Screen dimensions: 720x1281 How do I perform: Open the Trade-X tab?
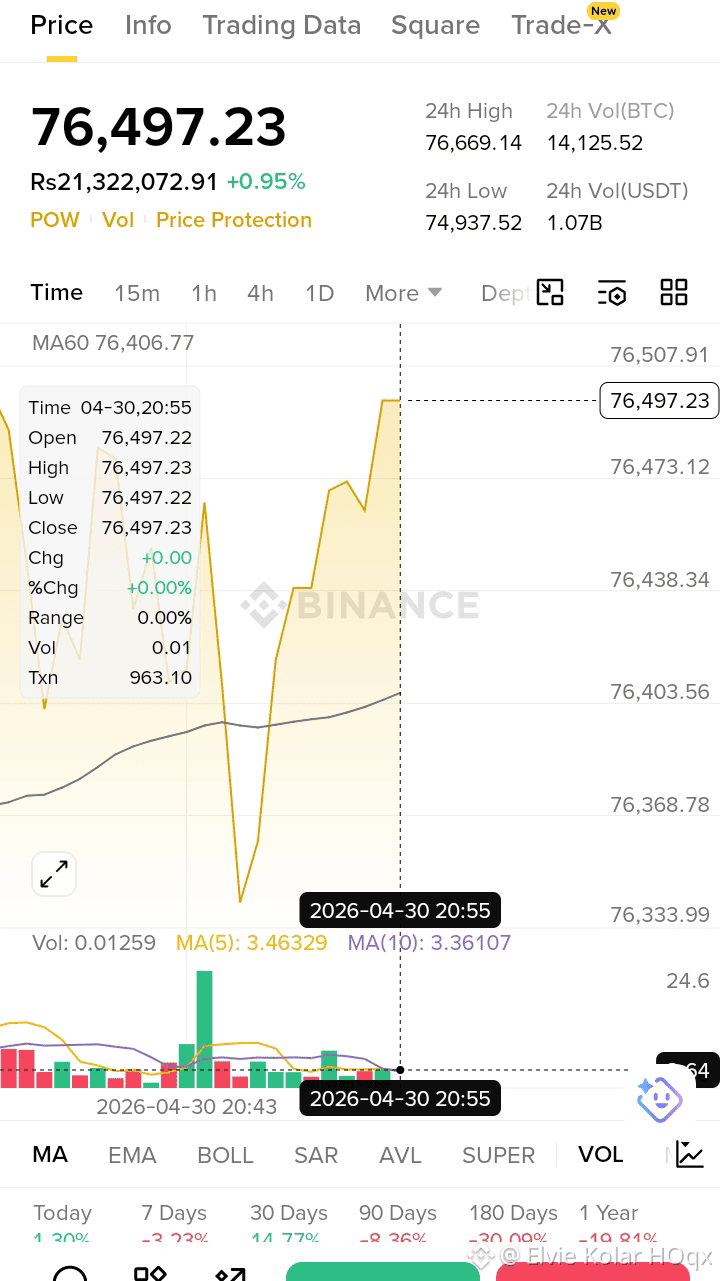pyautogui.click(x=562, y=25)
